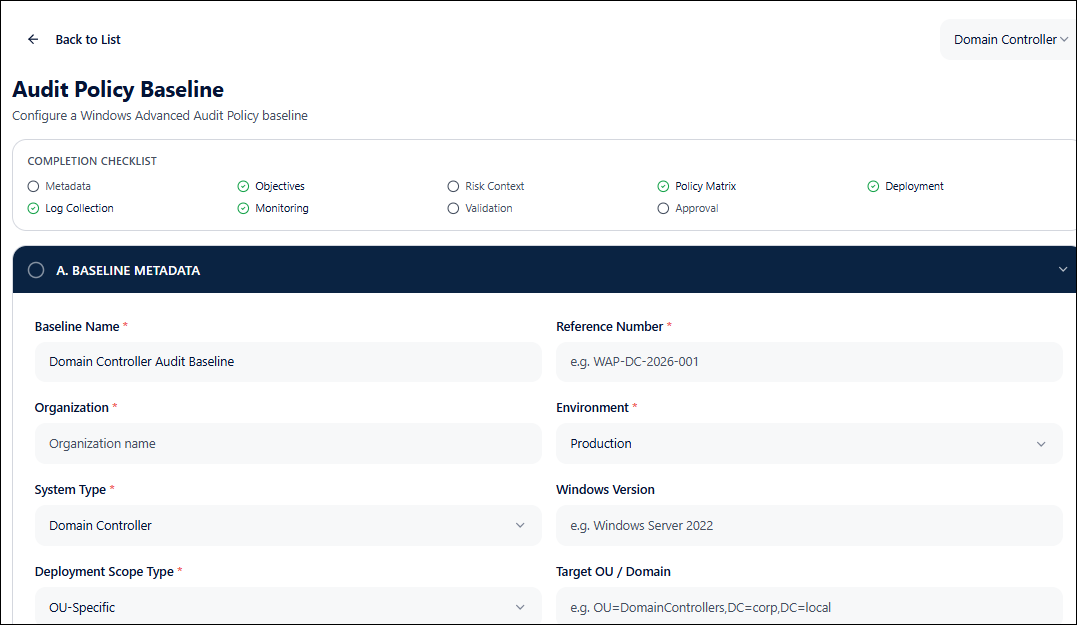Focus the Reference Number input field
The image size is (1077, 625).
[809, 362]
